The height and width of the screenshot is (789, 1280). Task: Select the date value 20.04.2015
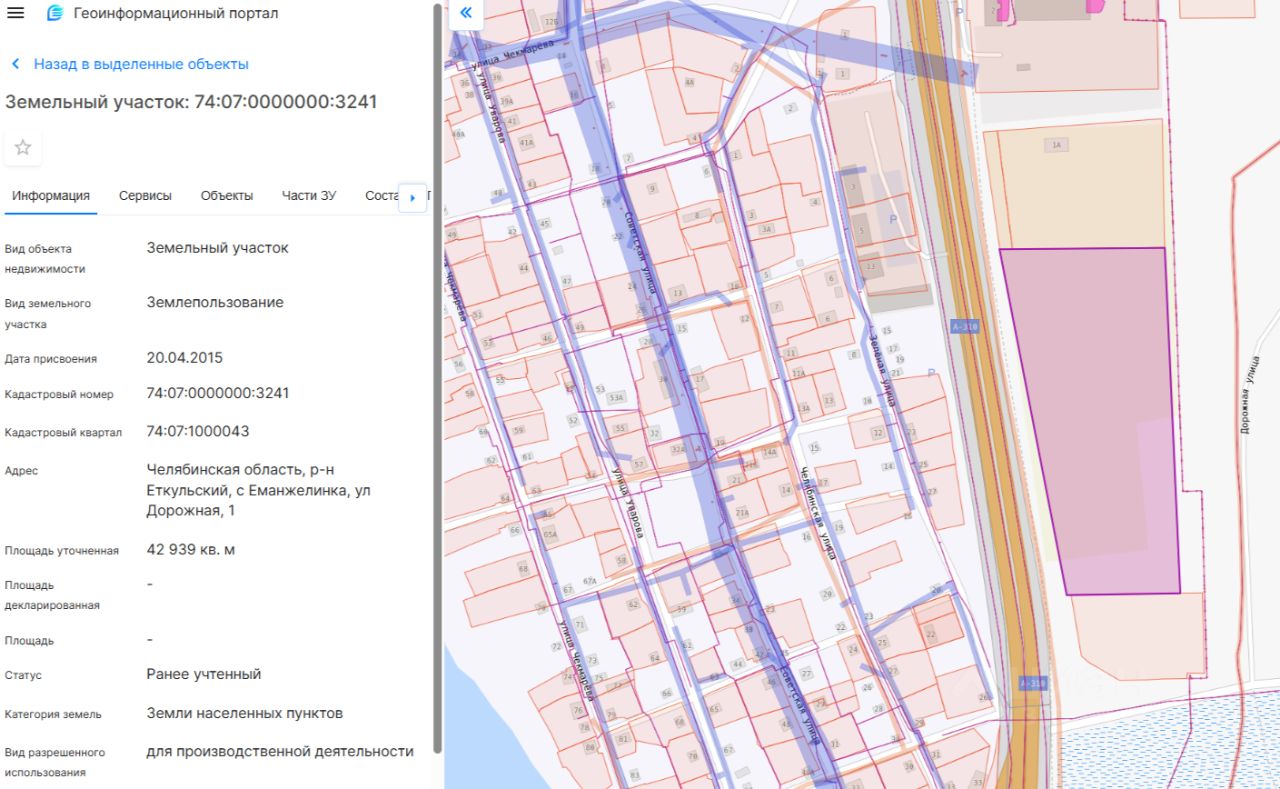click(185, 358)
